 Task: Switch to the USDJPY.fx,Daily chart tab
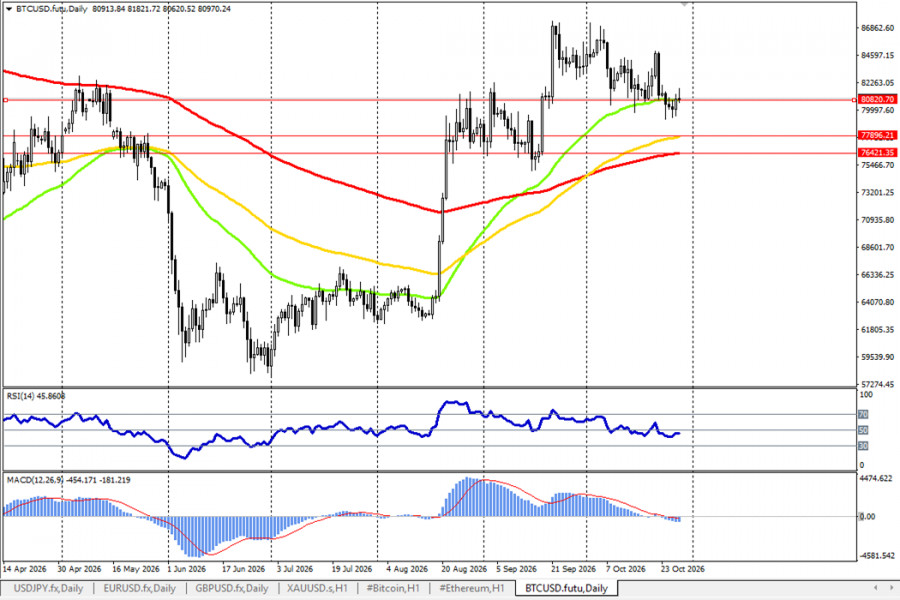coord(48,588)
